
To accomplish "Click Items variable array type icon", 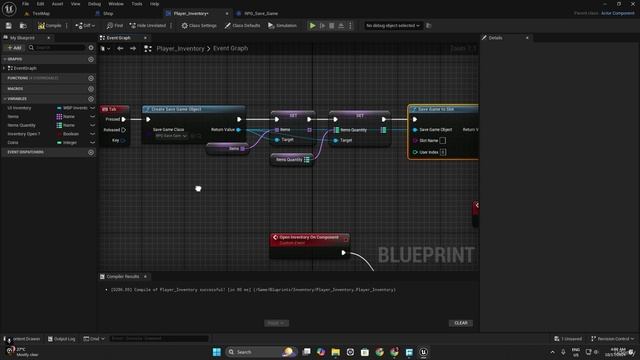I will click(59, 117).
